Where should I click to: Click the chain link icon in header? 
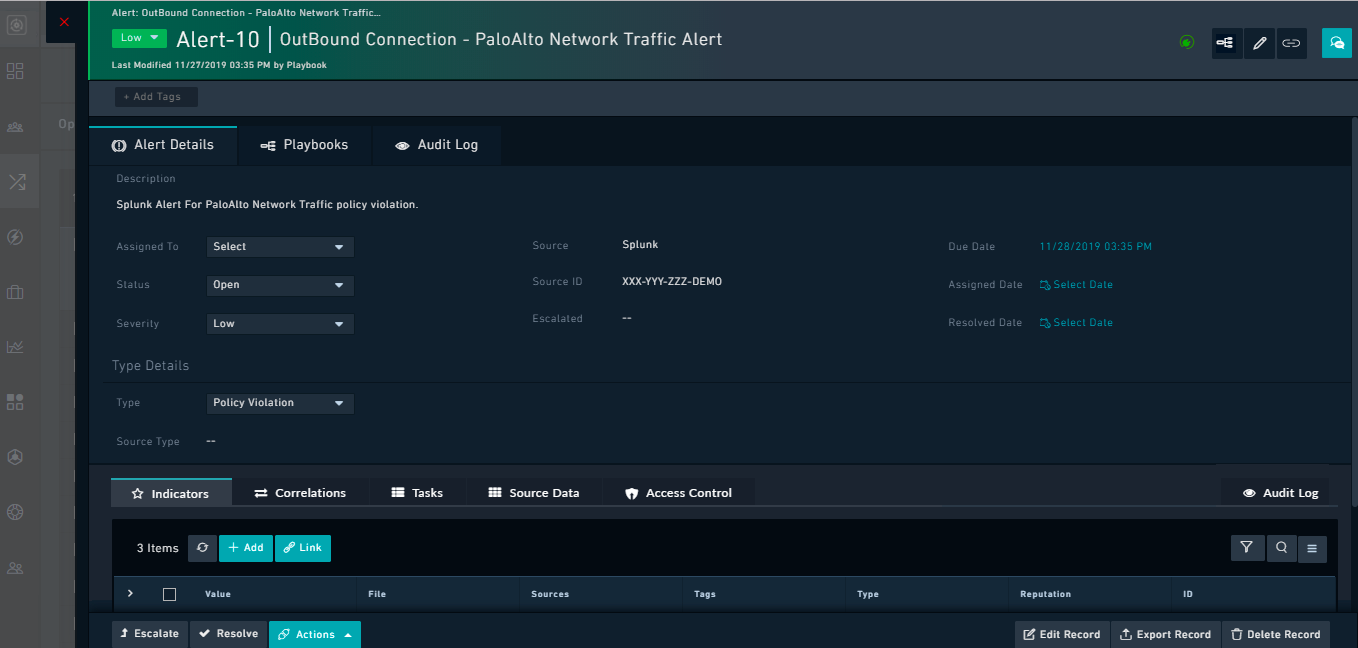point(1291,43)
